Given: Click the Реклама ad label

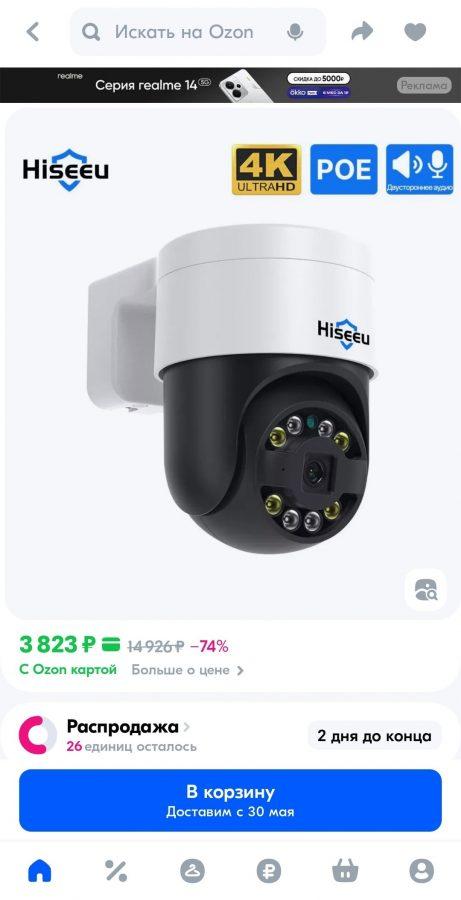Looking at the screenshot, I should tap(423, 86).
